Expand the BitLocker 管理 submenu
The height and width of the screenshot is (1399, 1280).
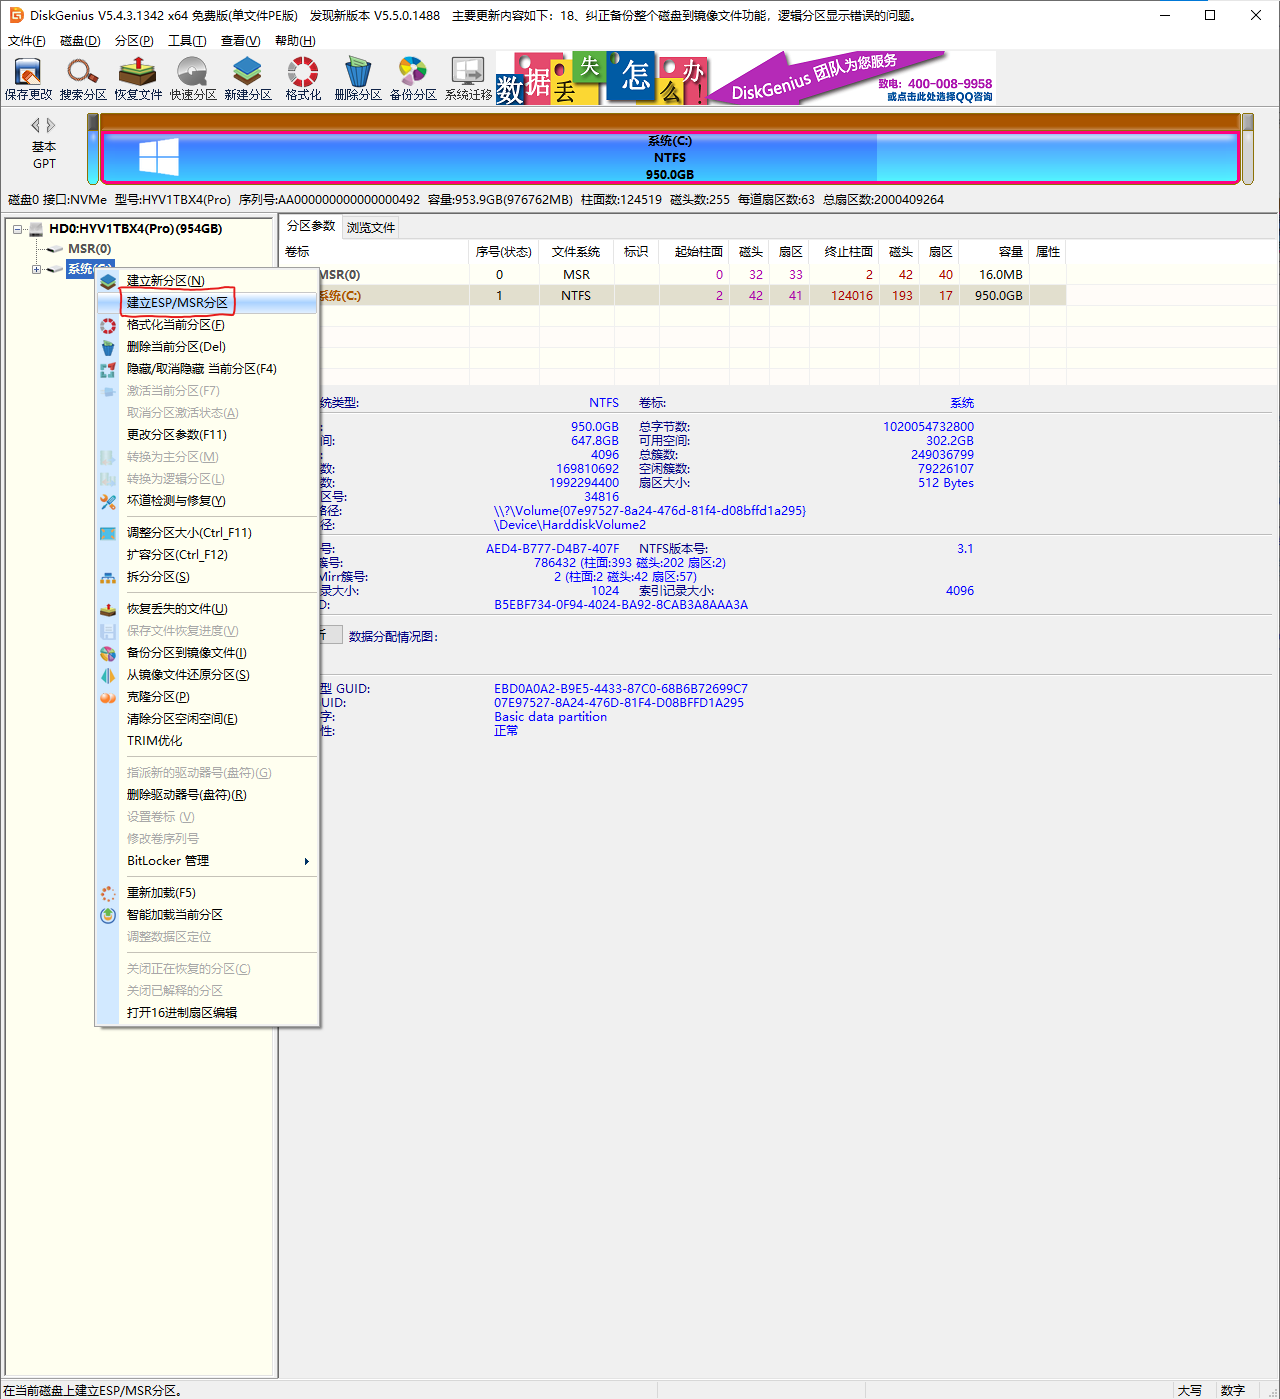(x=208, y=861)
